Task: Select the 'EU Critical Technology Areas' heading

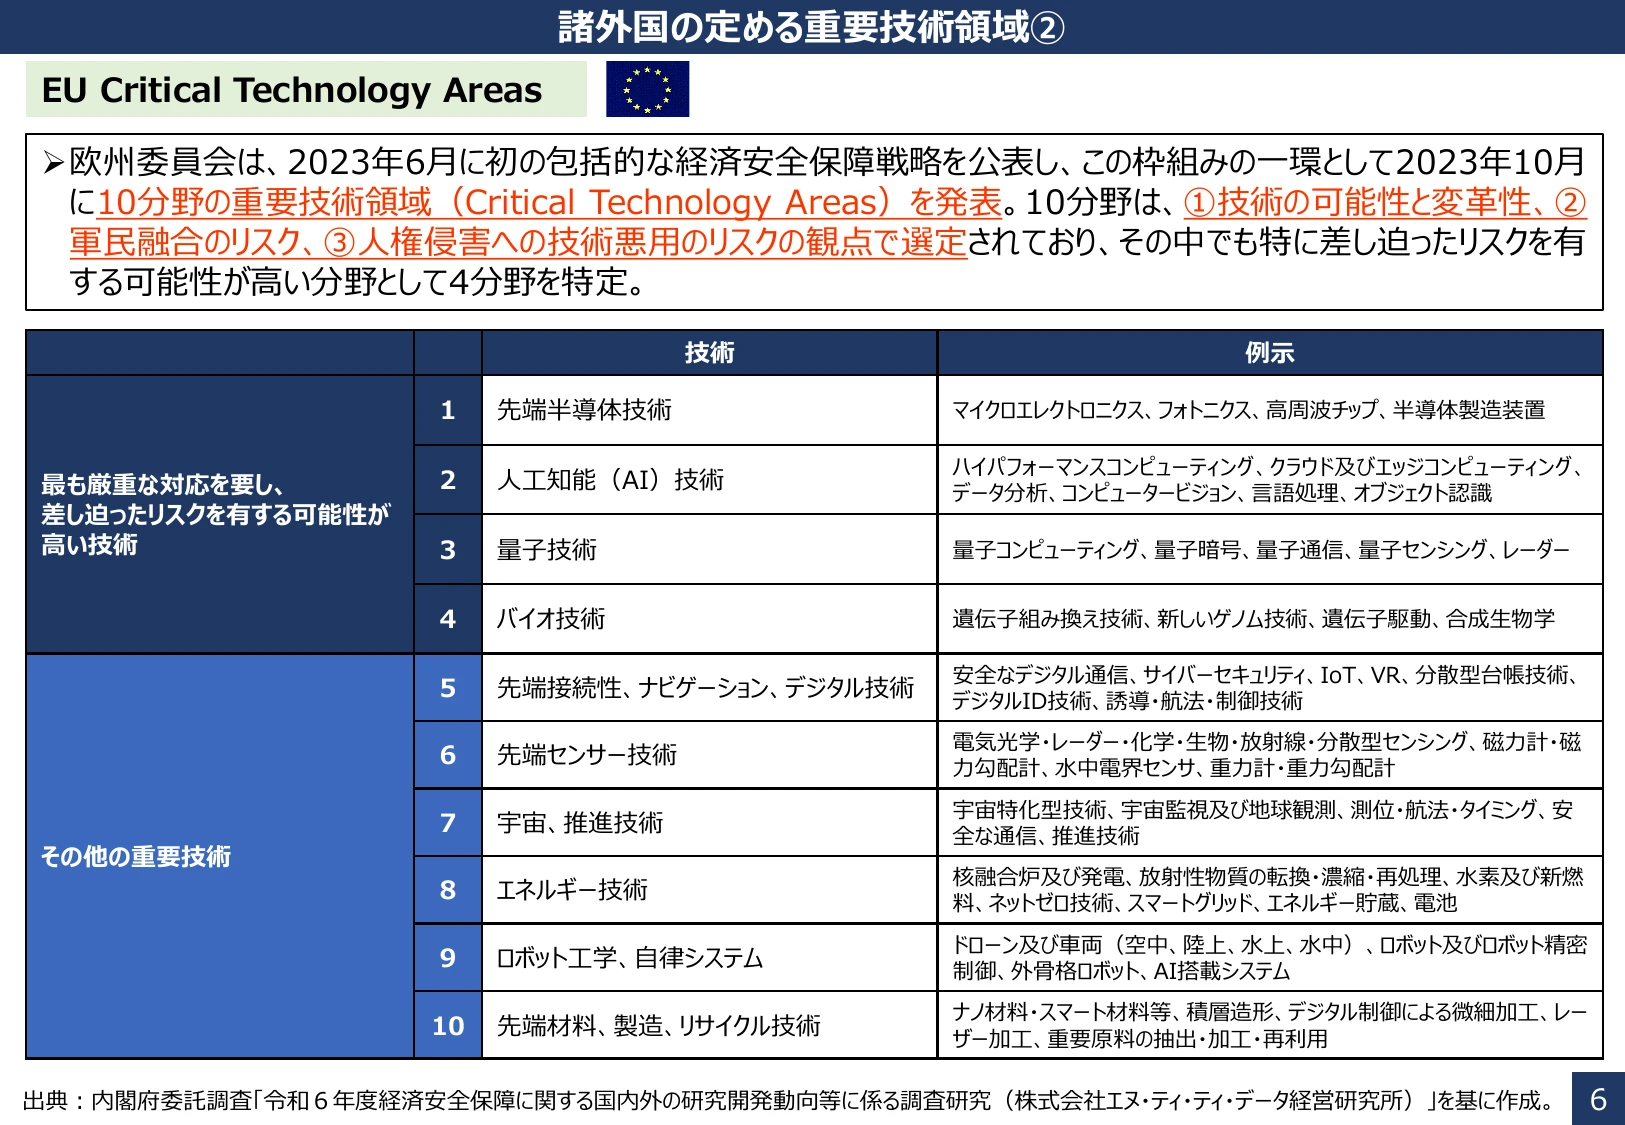Action: coord(292,90)
